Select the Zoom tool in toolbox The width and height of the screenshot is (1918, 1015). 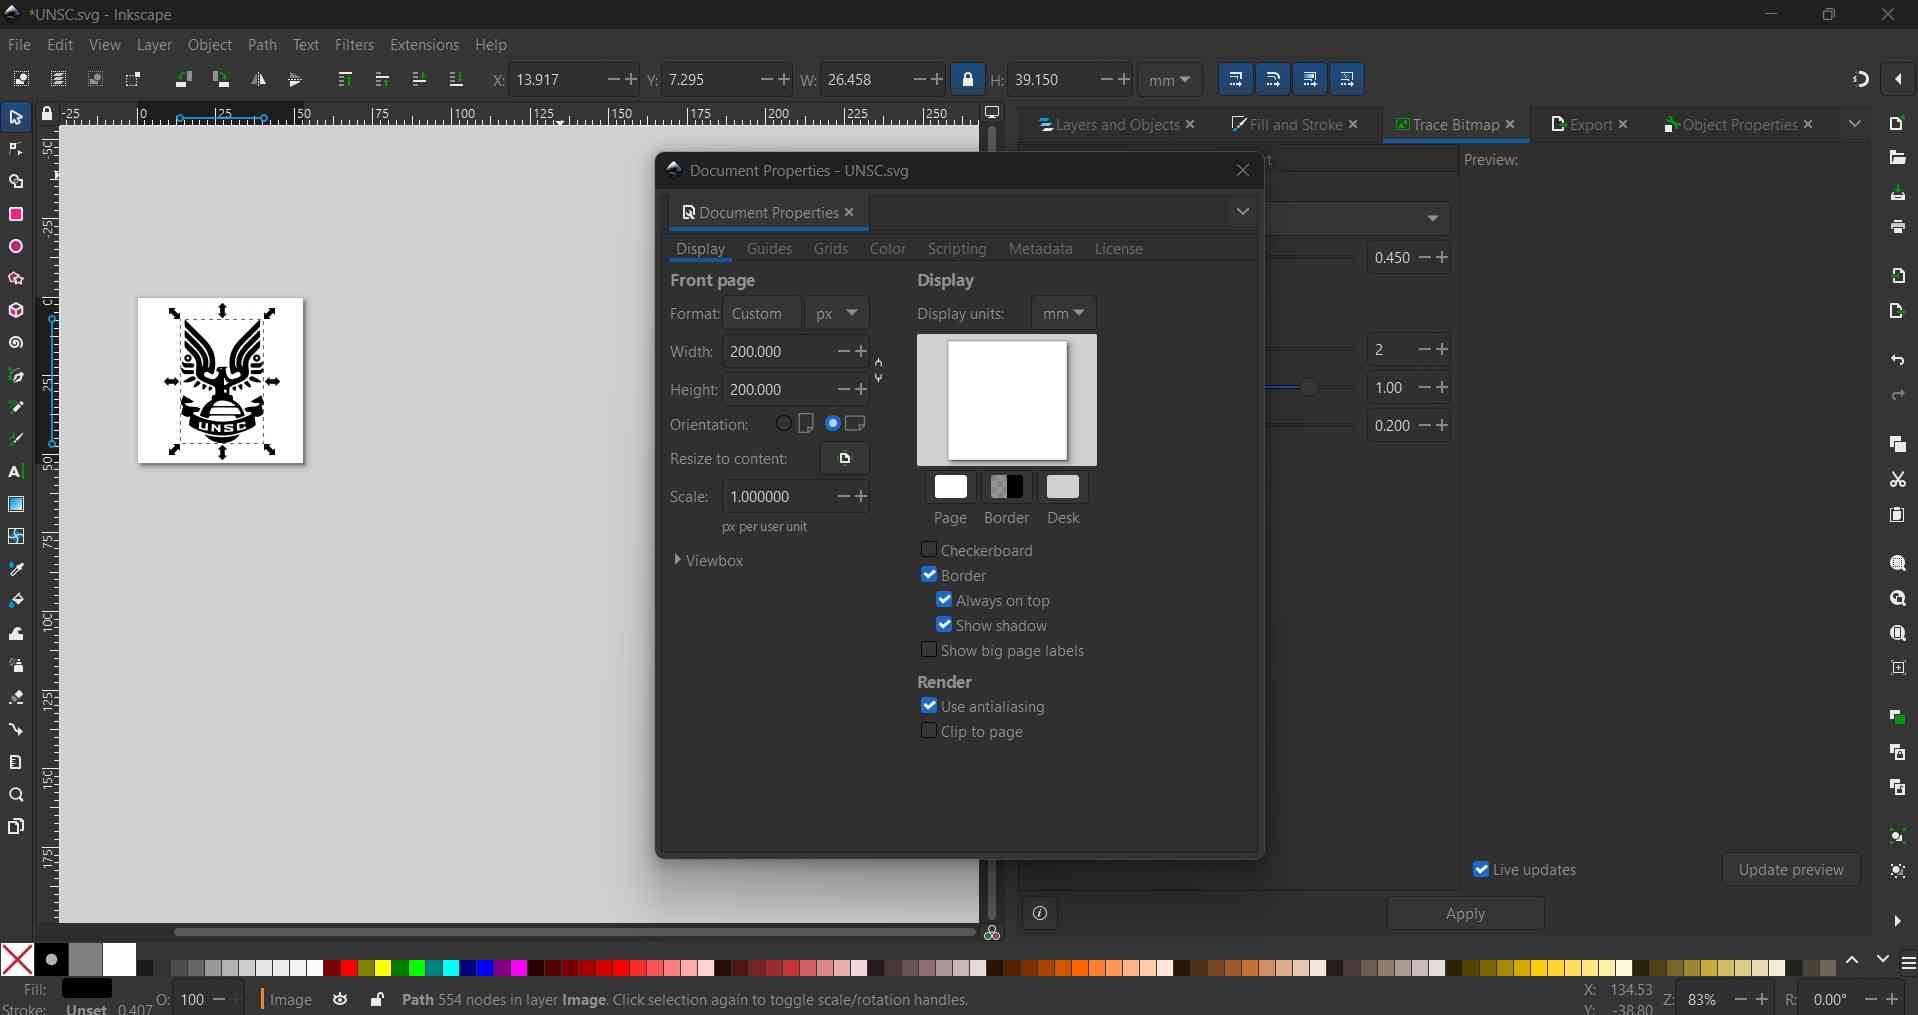(x=16, y=795)
